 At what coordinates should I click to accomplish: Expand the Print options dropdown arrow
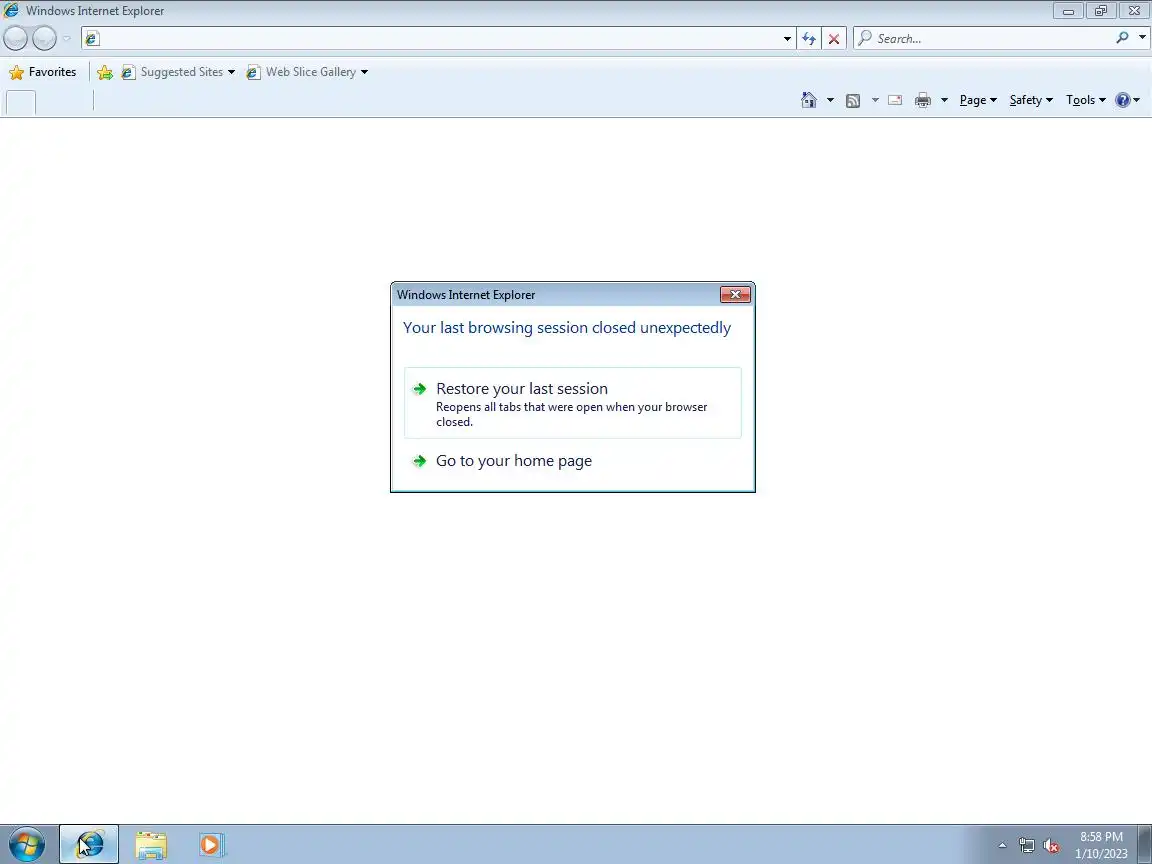[944, 100]
